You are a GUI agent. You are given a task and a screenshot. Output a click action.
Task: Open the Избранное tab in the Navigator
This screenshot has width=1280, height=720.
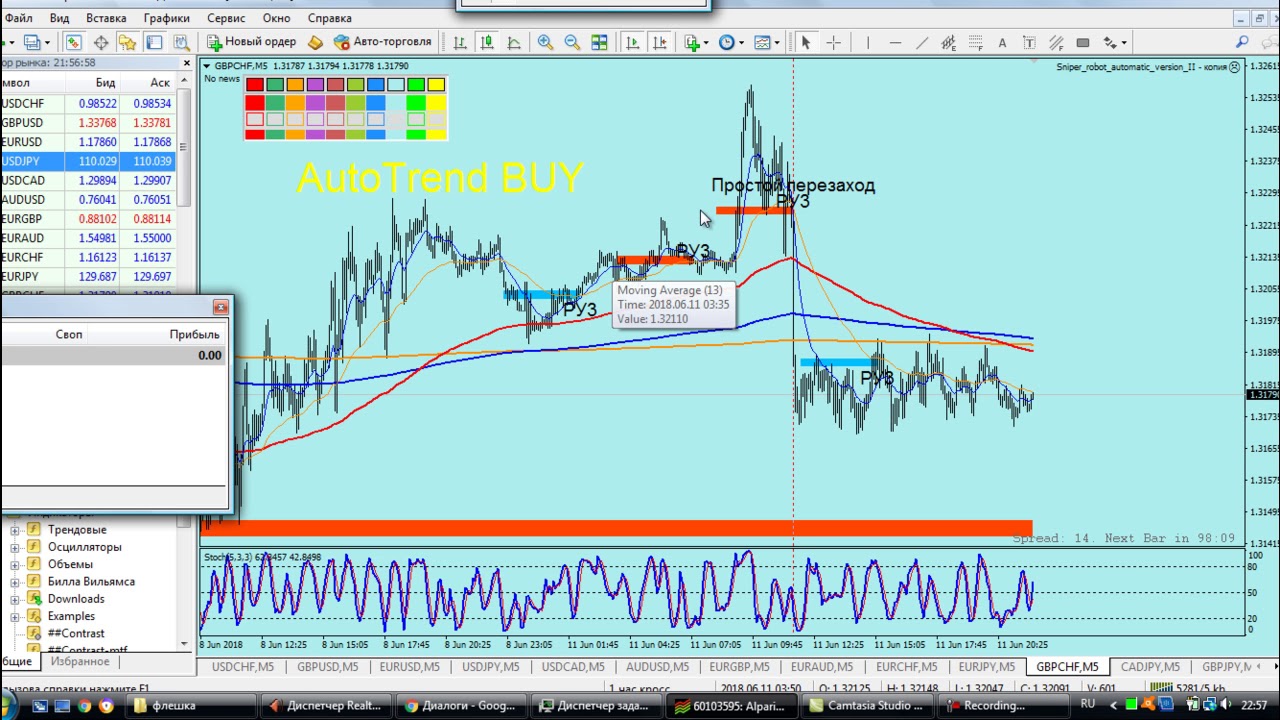click(80, 661)
